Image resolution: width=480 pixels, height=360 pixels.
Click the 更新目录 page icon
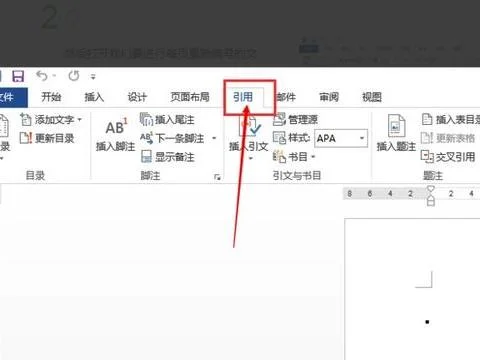pos(26,138)
